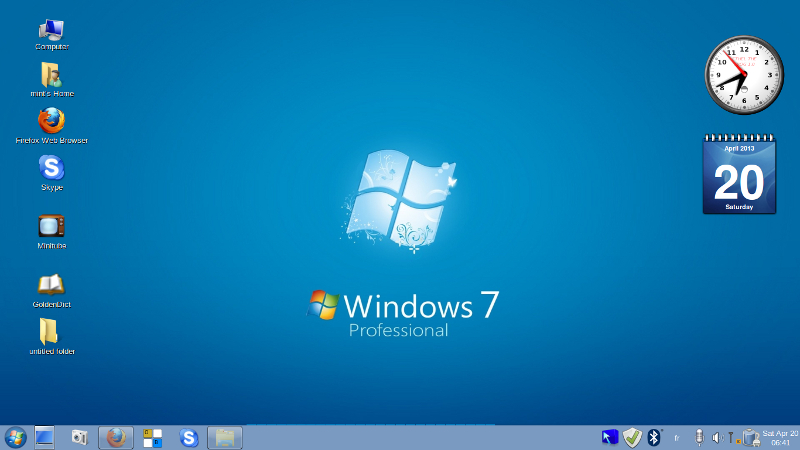The width and height of the screenshot is (800, 450).
Task: Switch to the file manager taskbar window
Action: 225,438
